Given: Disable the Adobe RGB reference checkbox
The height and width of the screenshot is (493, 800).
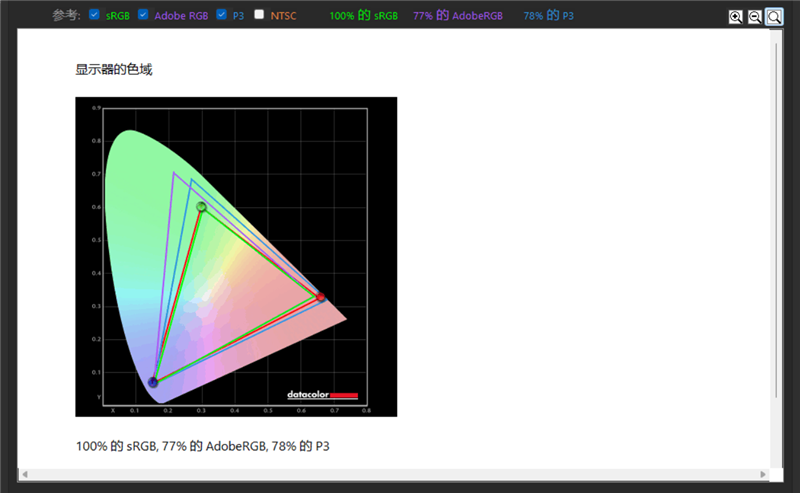Looking at the screenshot, I should pyautogui.click(x=143, y=15).
